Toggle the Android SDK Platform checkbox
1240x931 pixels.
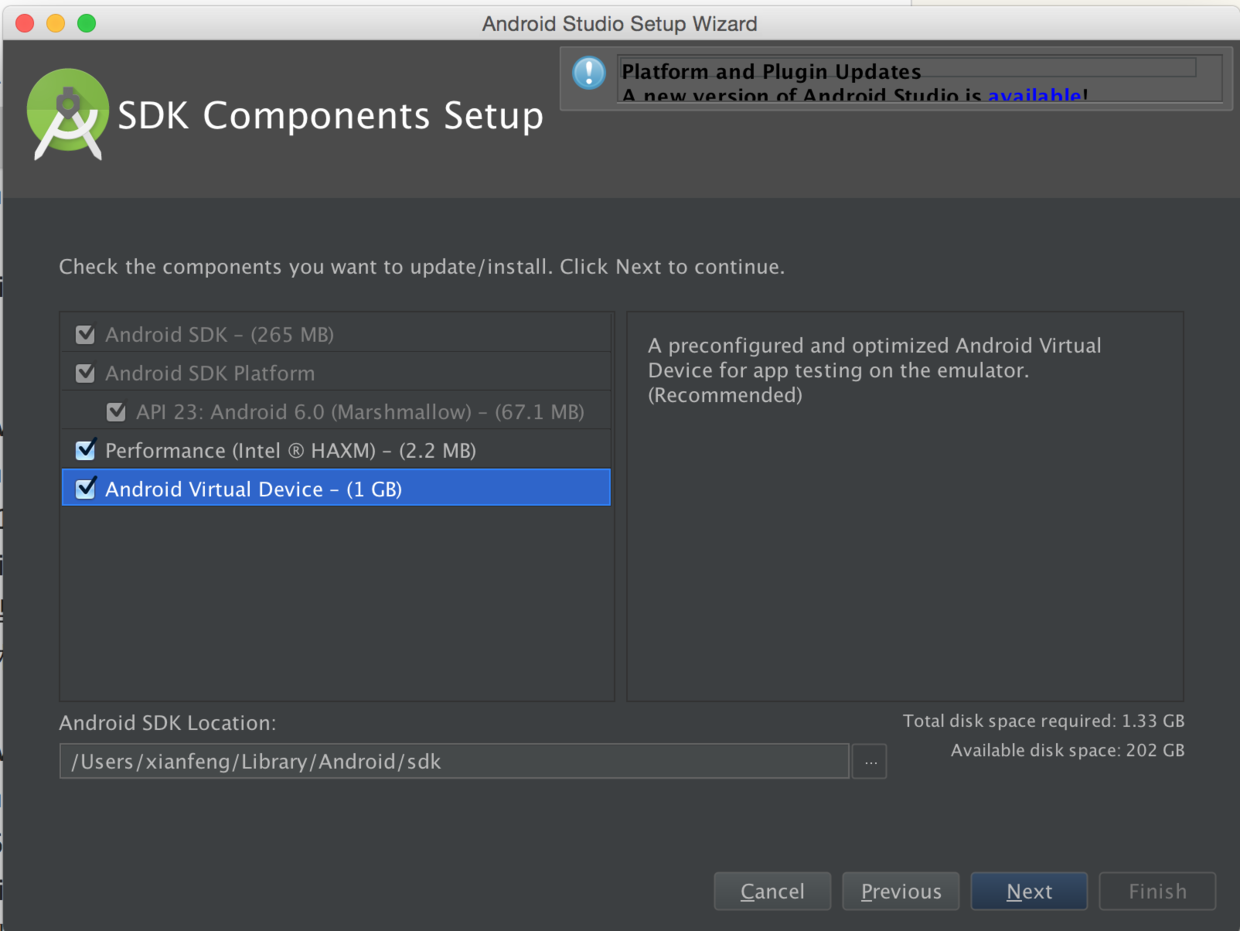86,373
